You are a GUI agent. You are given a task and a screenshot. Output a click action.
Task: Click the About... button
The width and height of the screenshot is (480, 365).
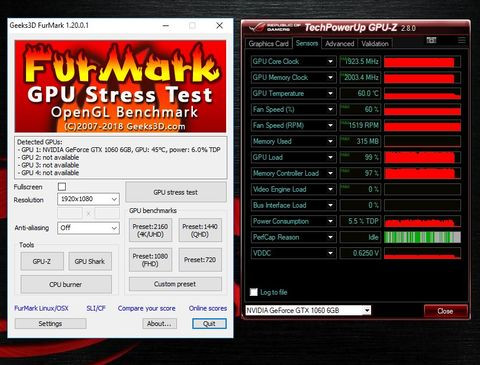coord(160,324)
